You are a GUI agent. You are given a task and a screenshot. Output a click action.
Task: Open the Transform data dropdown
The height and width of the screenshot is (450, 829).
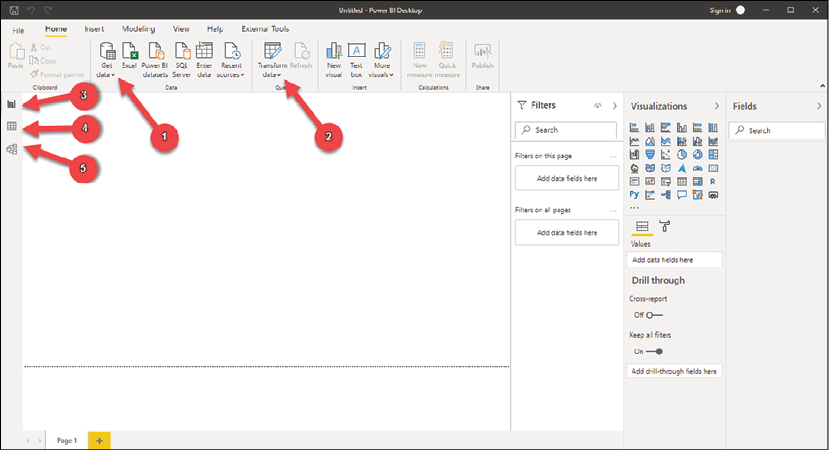pyautogui.click(x=272, y=61)
